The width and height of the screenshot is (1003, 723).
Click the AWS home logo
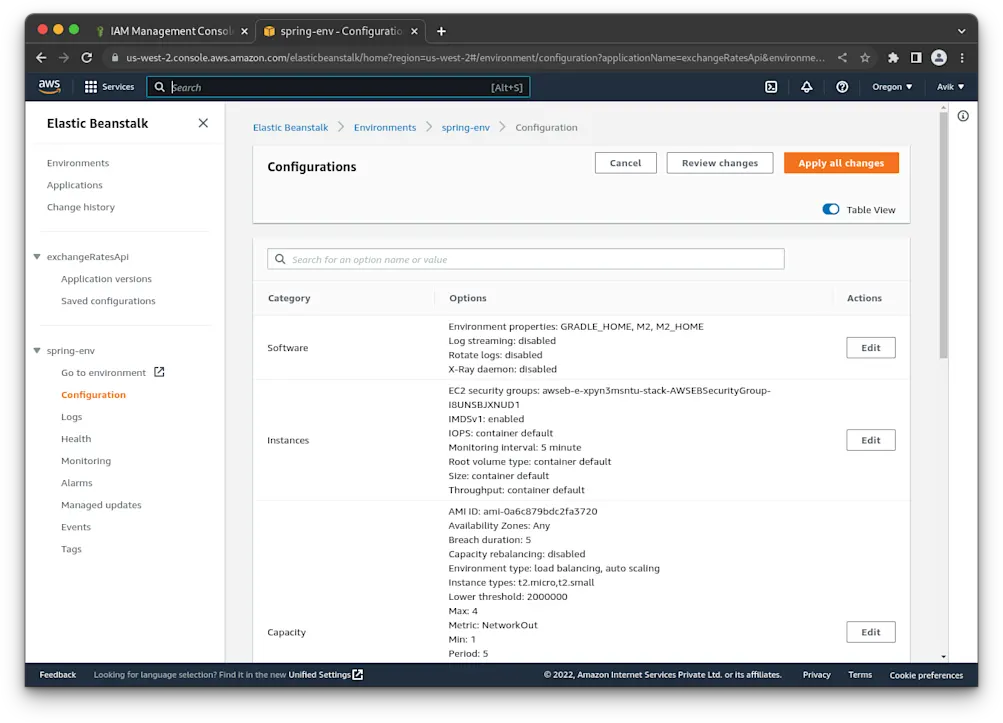coord(49,86)
